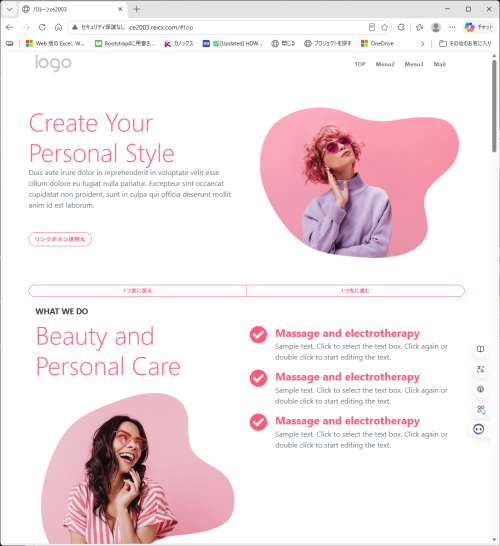Open the reader view icon in address bar
The height and width of the screenshot is (546, 500).
pyautogui.click(x=372, y=27)
